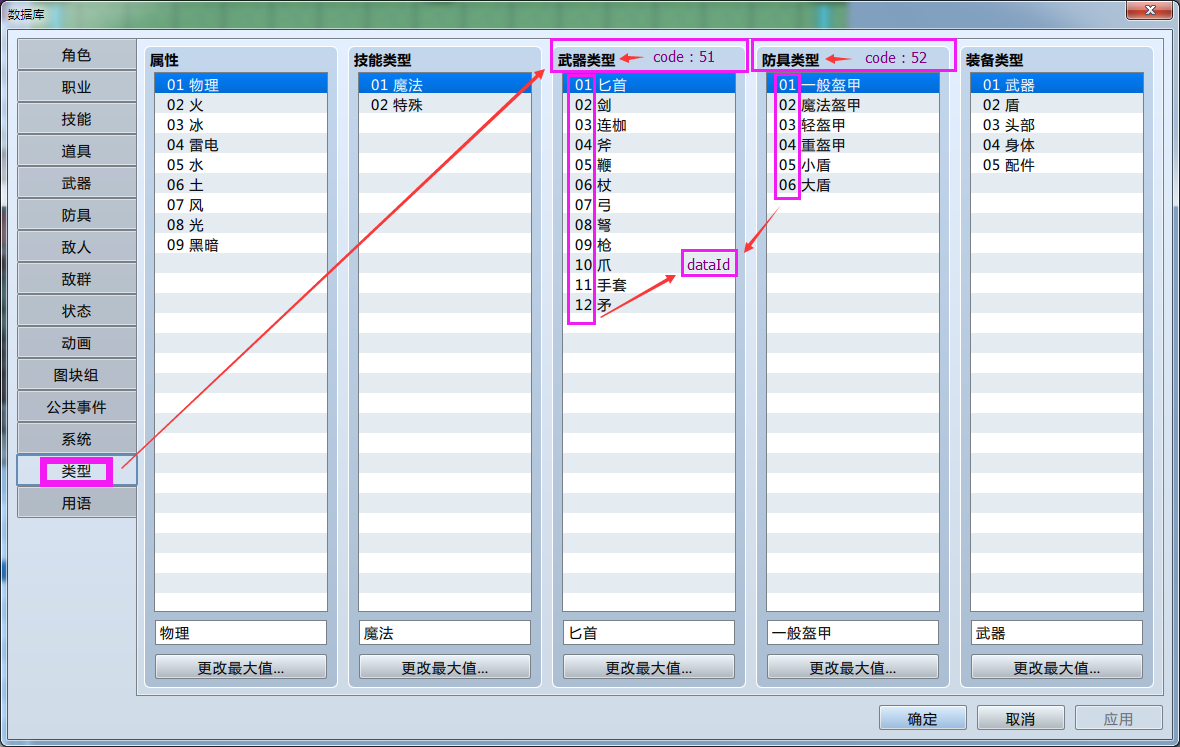Select armor type 02 魔法盔甲
The height and width of the screenshot is (747, 1180).
(853, 105)
